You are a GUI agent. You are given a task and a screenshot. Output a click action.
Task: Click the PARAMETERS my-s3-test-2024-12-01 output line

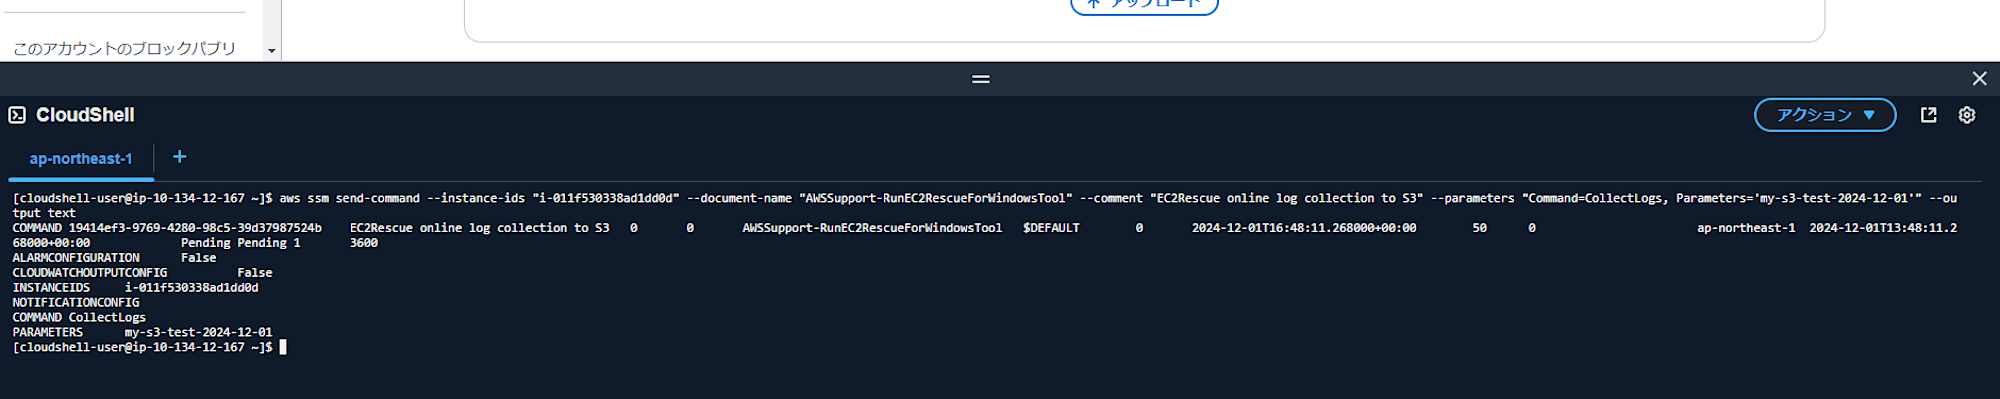(x=142, y=332)
